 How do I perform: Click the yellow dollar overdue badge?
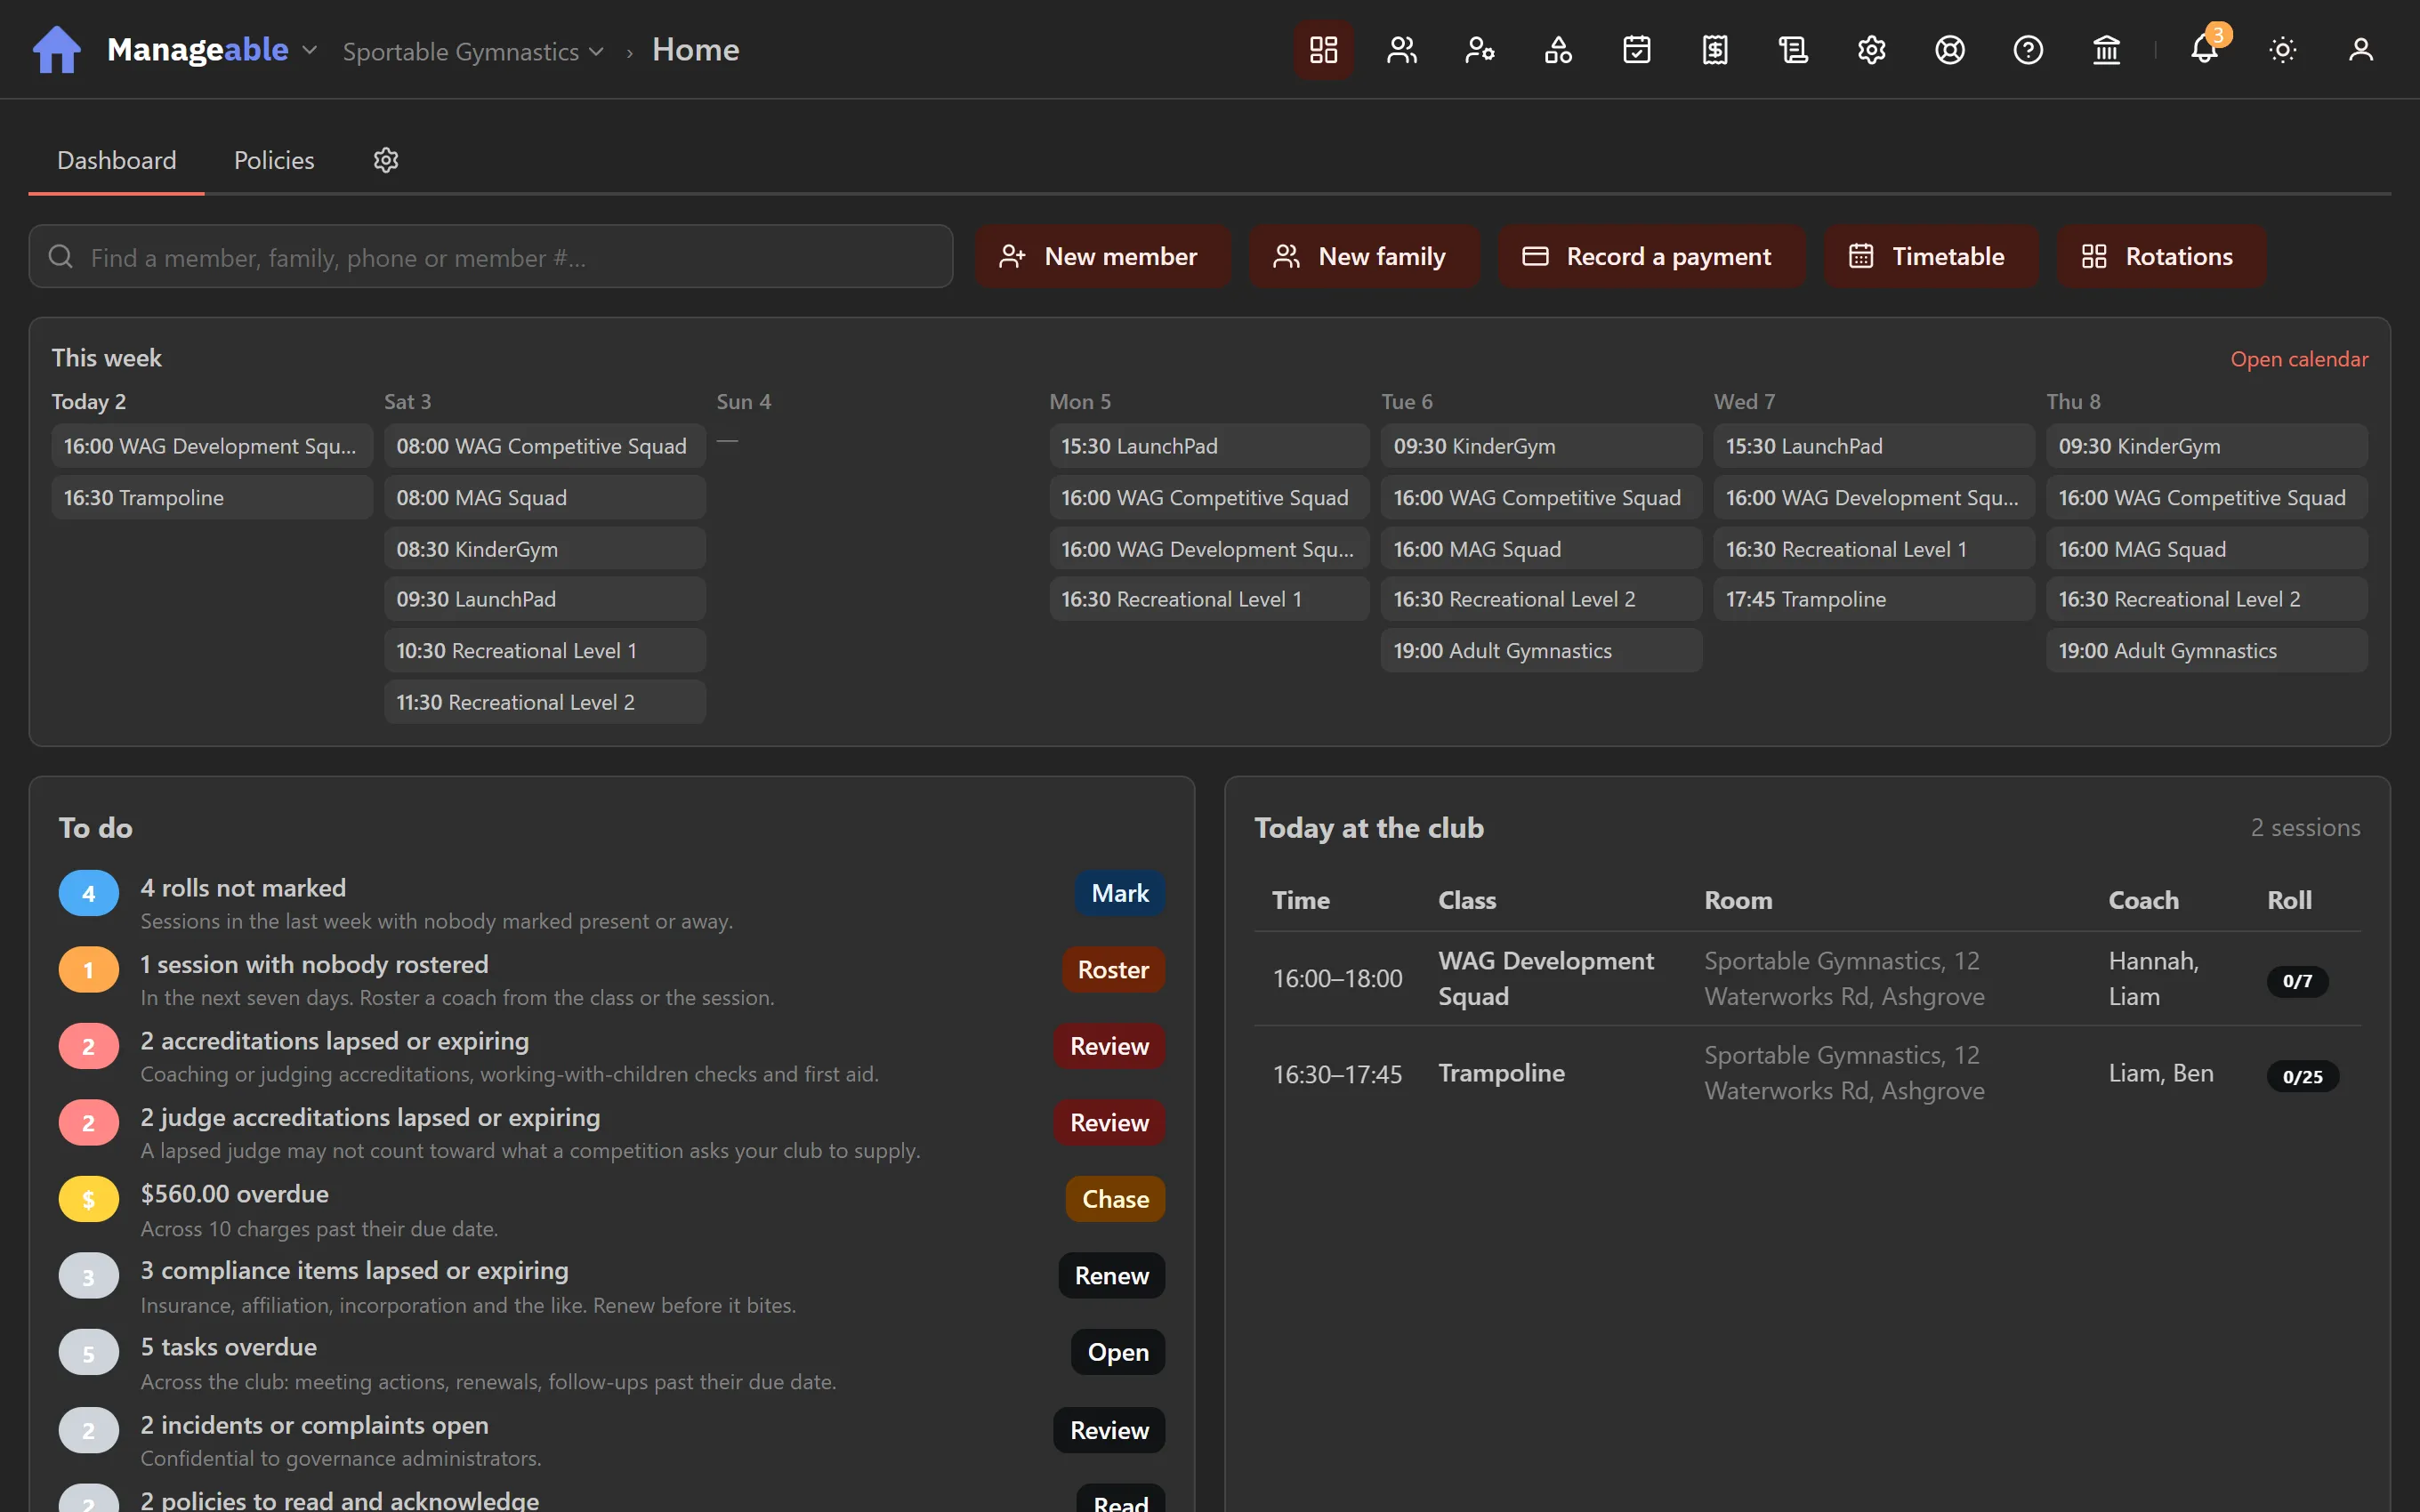pos(88,1199)
